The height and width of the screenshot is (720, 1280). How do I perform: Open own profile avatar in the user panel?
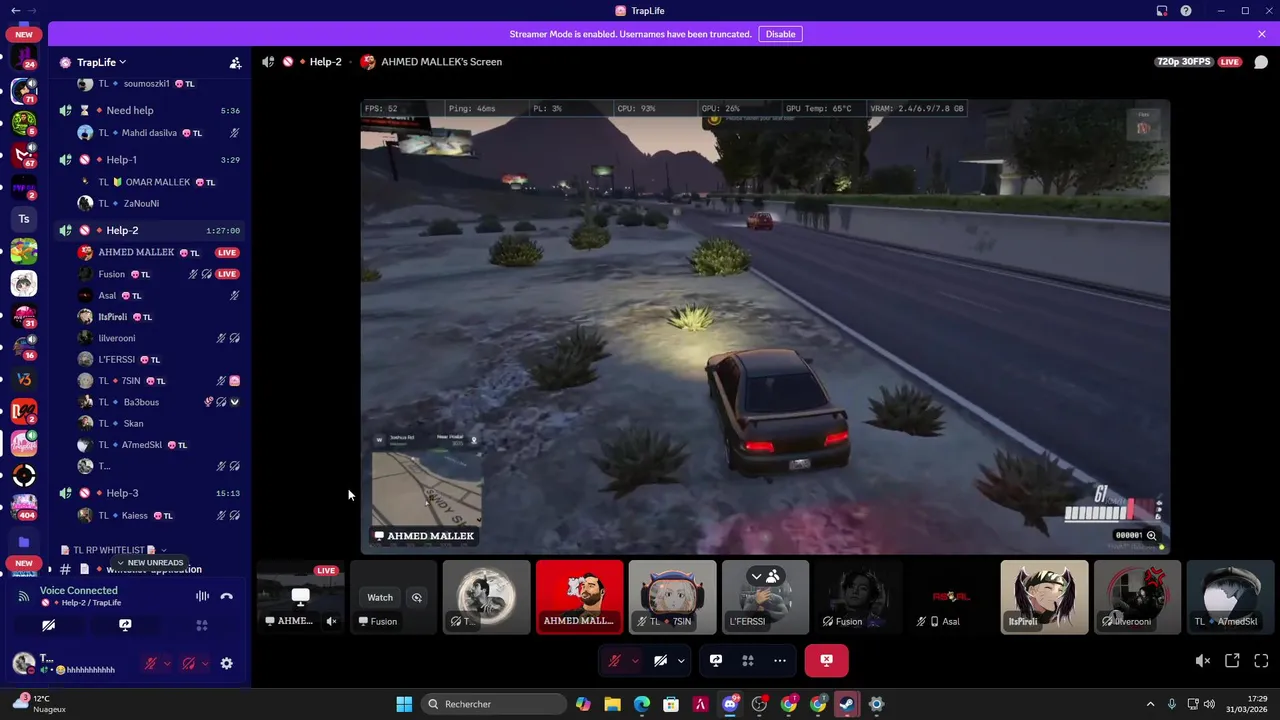point(24,663)
